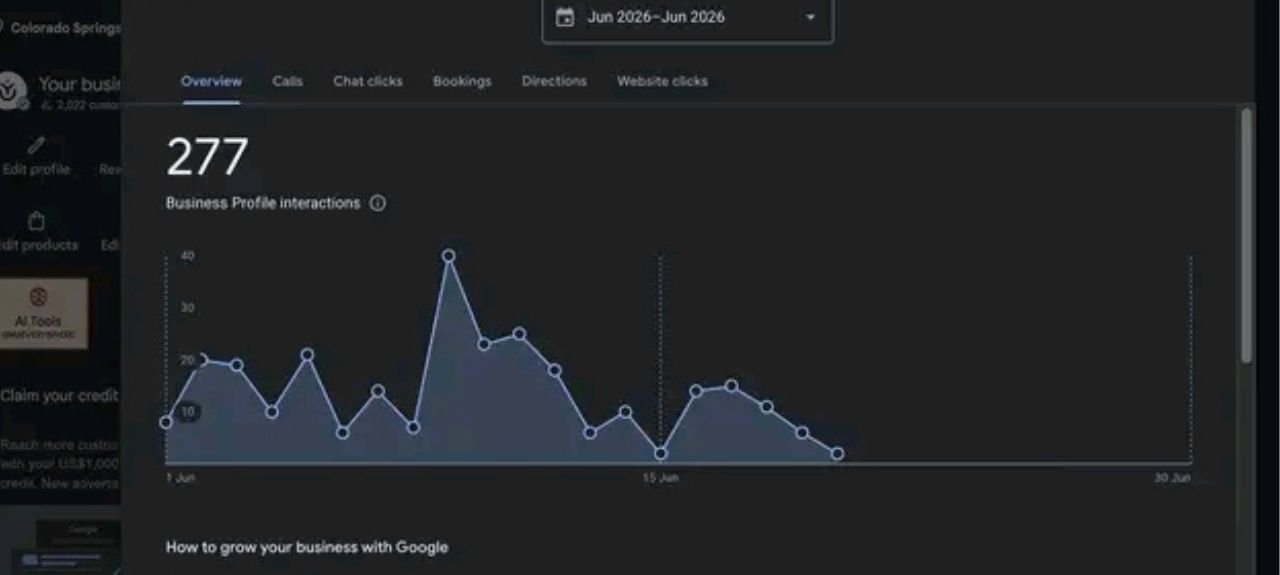
Task: Click the first chart data point on 1 Jun
Action: [166, 422]
